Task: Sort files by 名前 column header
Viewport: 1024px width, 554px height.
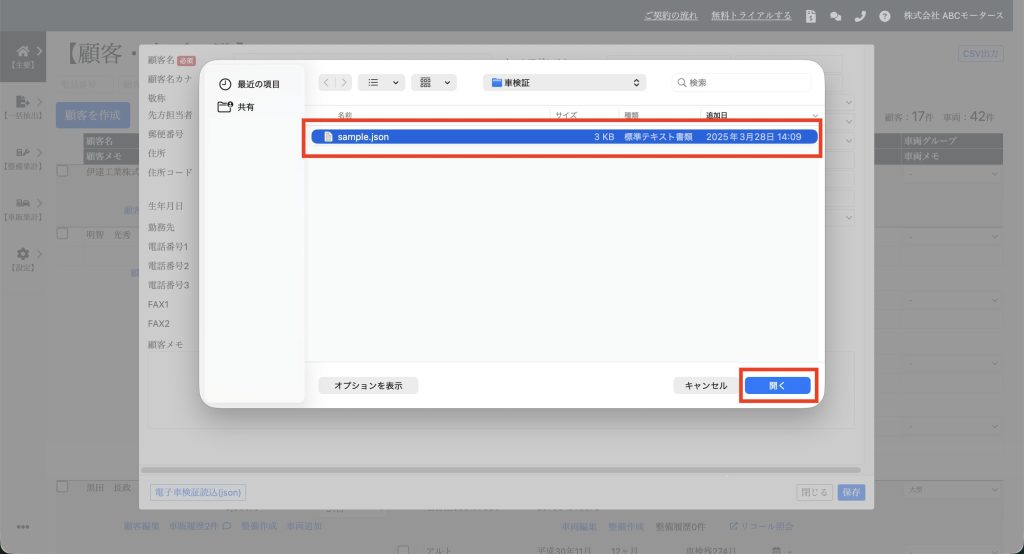Action: (x=345, y=115)
